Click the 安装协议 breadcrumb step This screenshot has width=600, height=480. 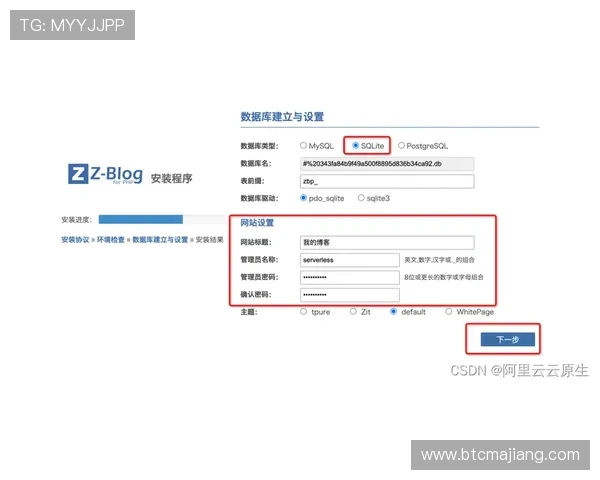pyautogui.click(x=75, y=240)
